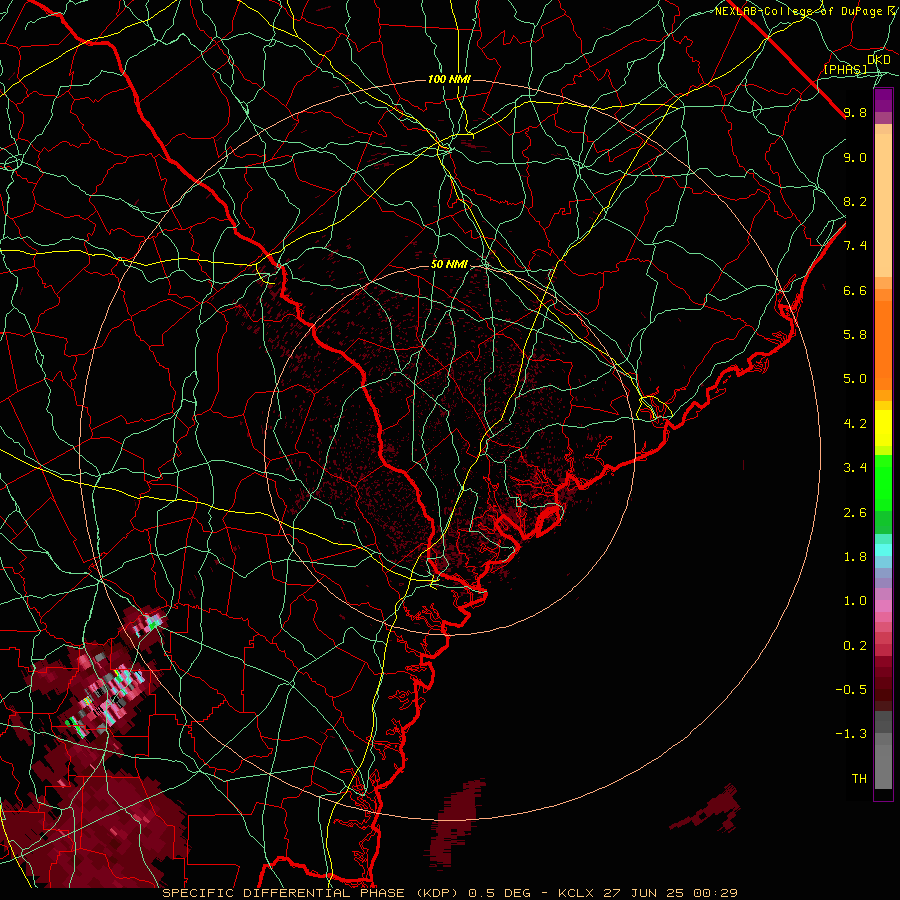
Task: Click the 8.2 scale label
Action: (855, 201)
